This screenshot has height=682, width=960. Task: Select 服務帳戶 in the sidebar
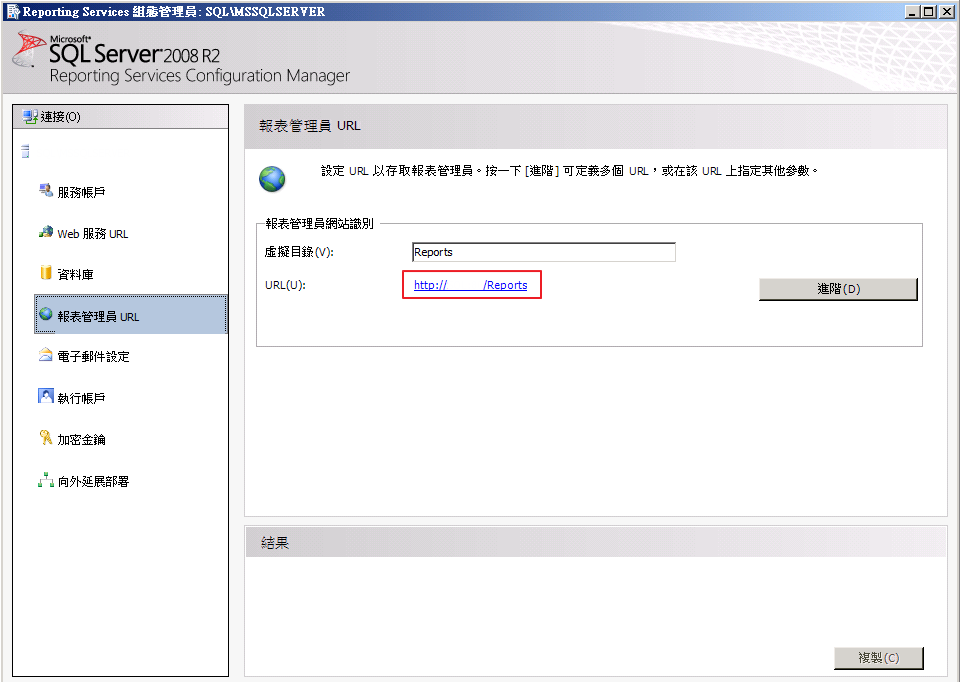coord(81,192)
